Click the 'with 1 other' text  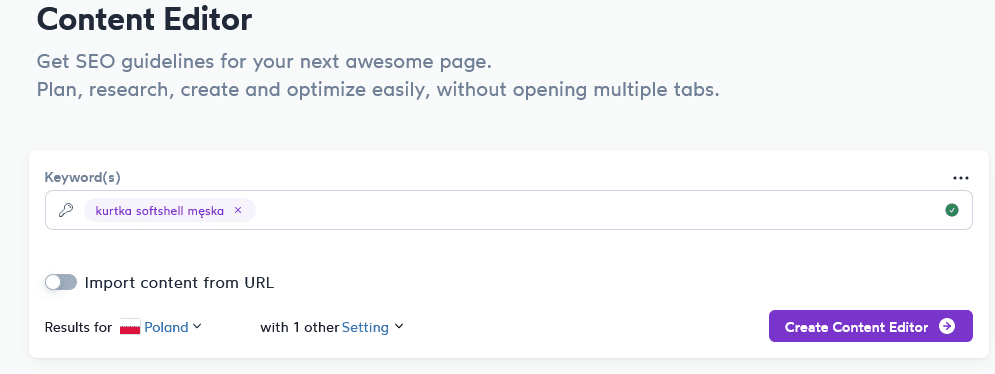click(x=300, y=328)
